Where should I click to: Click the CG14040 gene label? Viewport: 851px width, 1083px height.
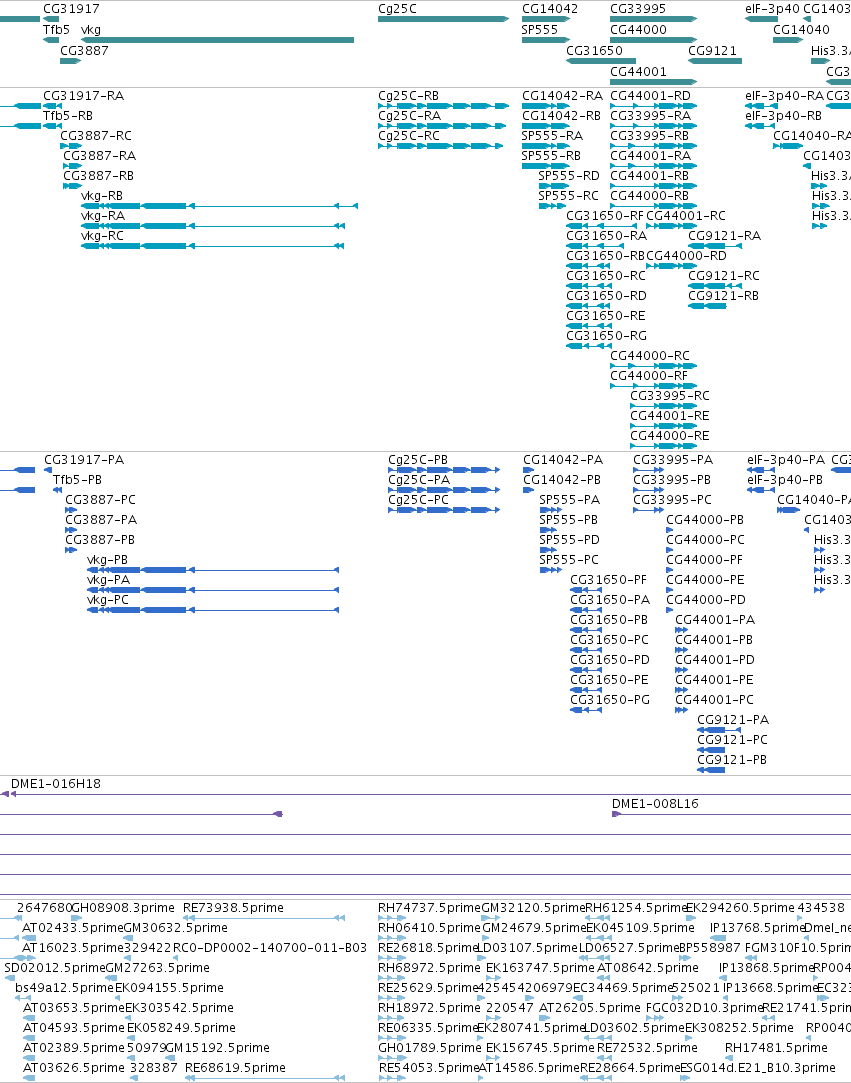(801, 30)
